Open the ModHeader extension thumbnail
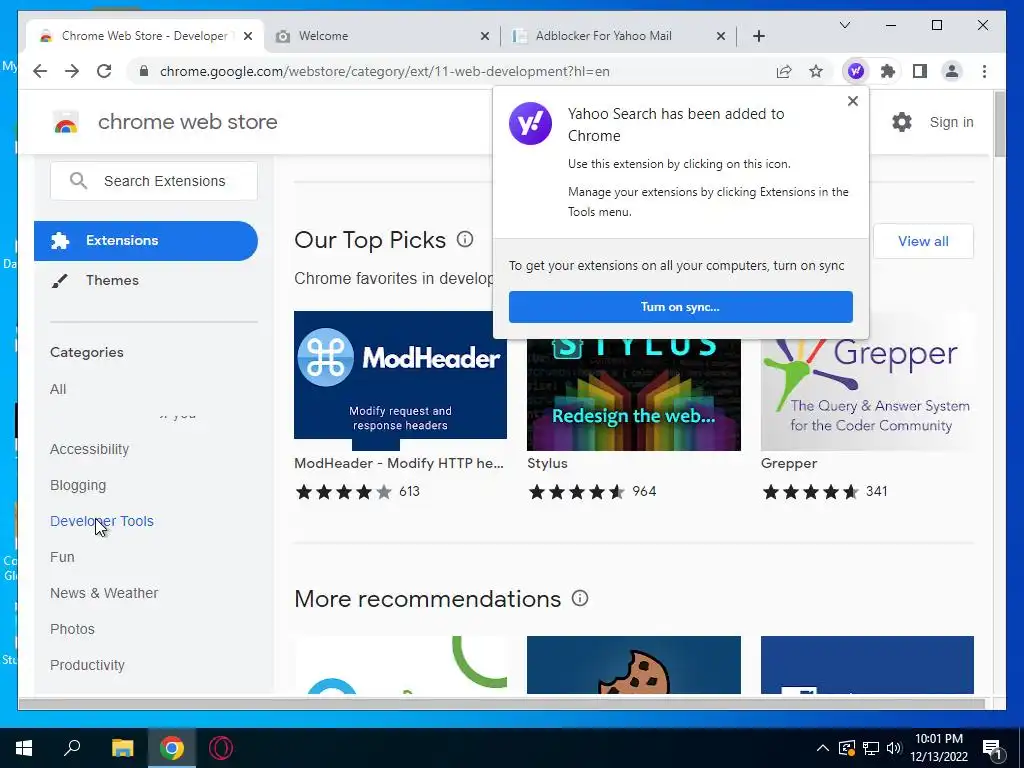This screenshot has width=1024, height=768. pos(400,380)
